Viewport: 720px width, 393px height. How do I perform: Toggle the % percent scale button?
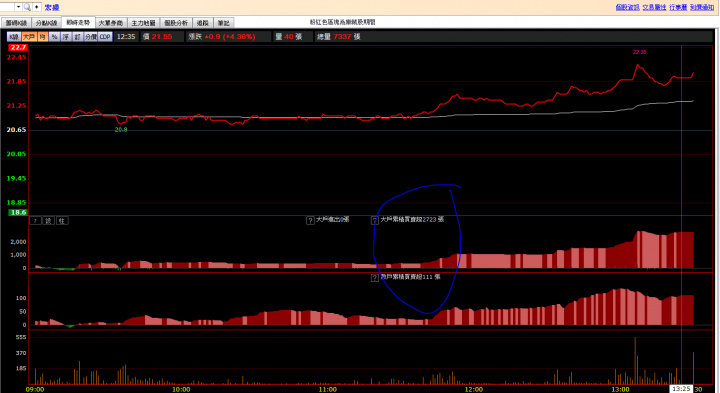point(54,37)
